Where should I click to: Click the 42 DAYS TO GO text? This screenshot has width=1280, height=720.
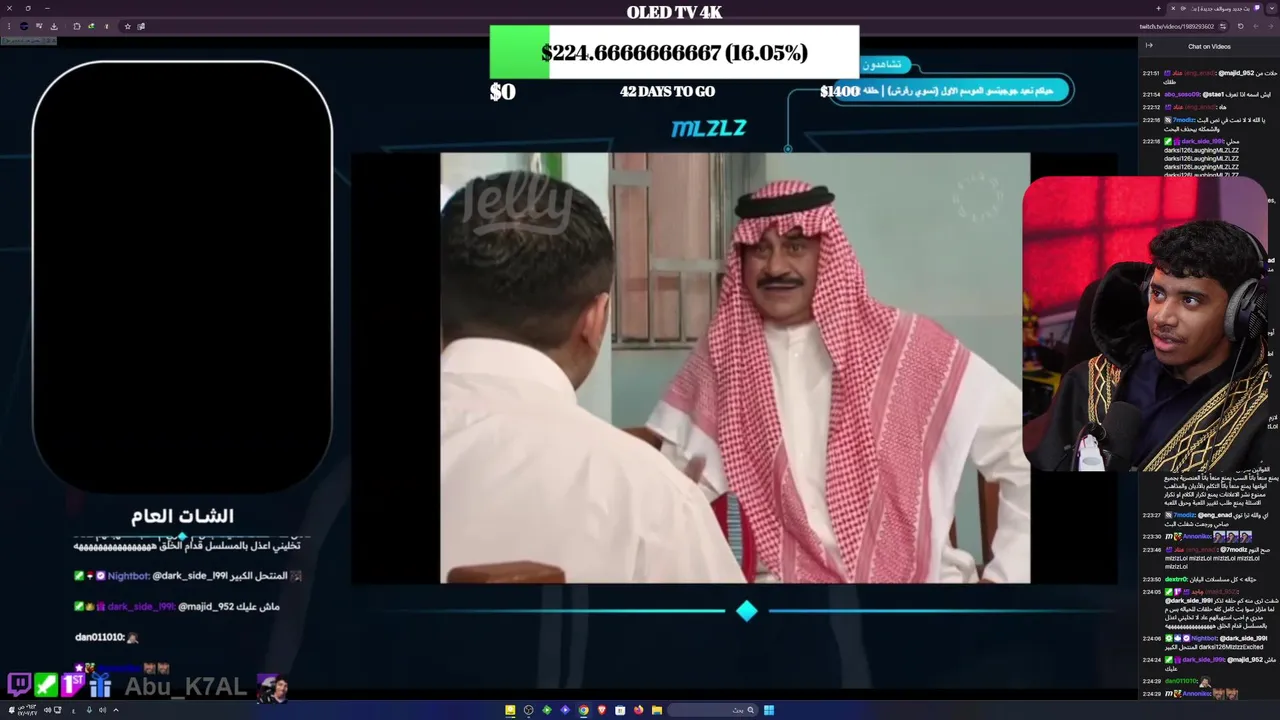tap(667, 91)
